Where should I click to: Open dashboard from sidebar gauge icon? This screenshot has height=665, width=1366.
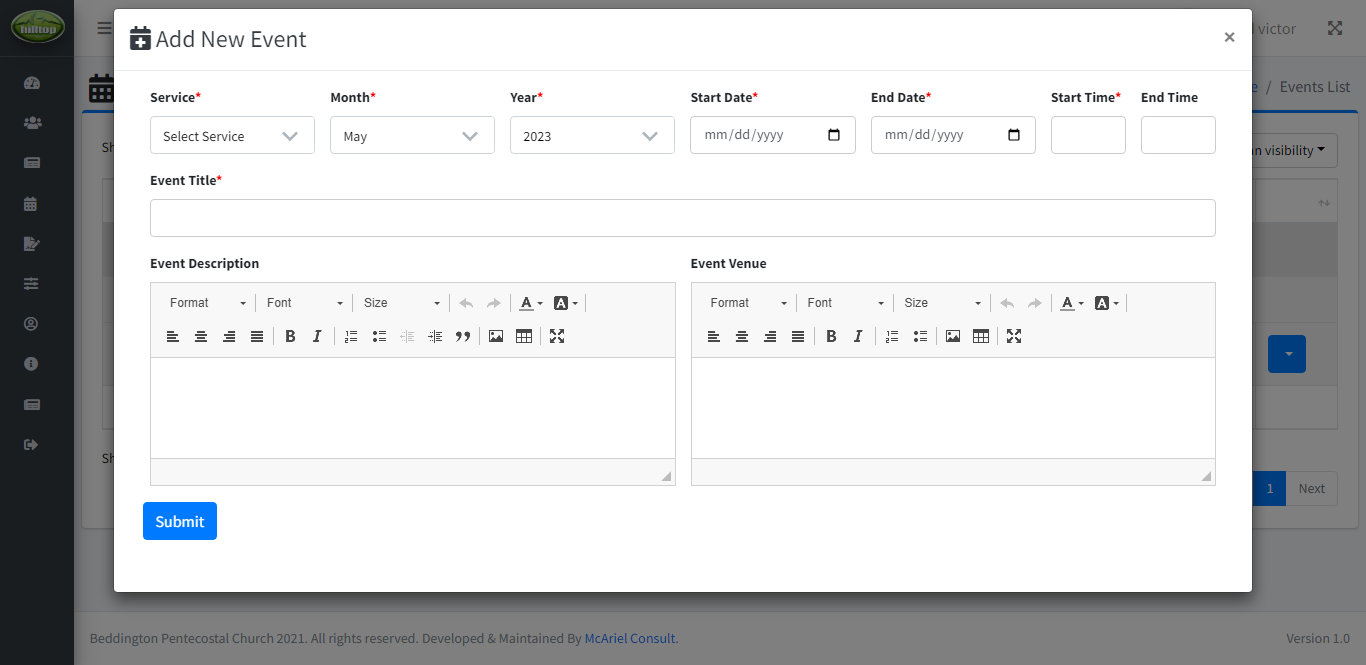pos(31,83)
